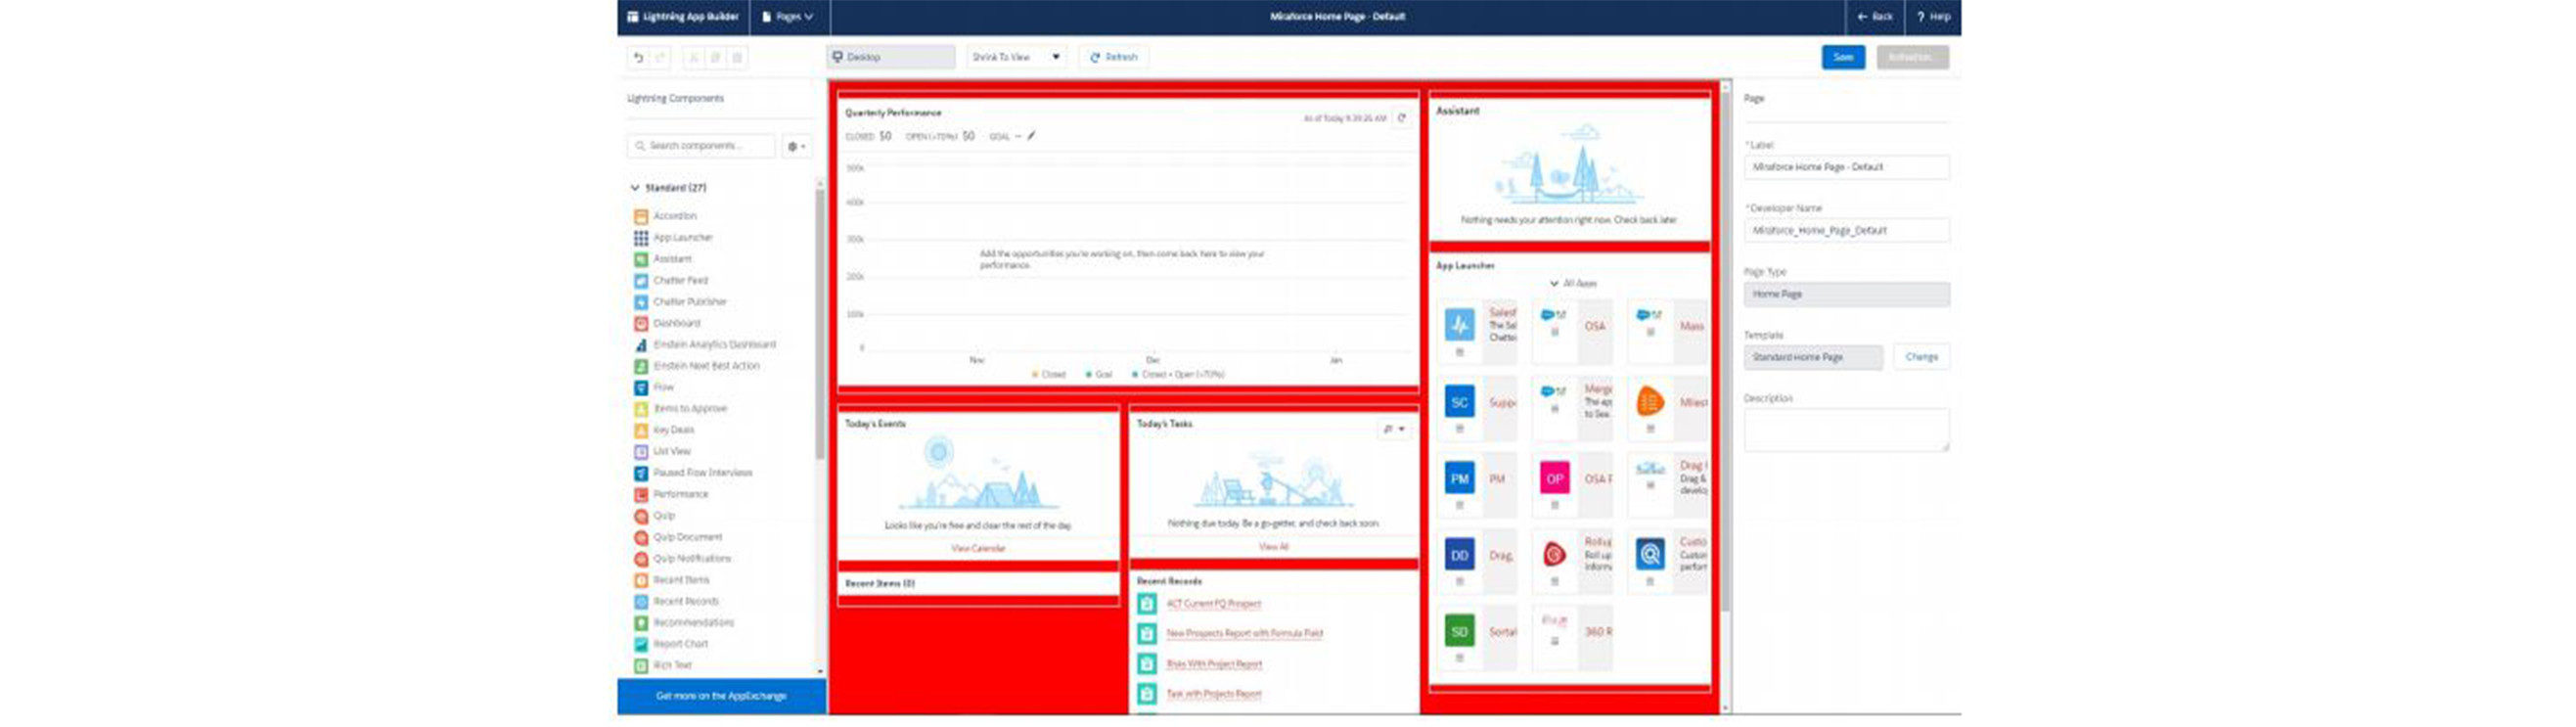Open the Risks With Project Report link
The height and width of the screenshot is (727, 2576).
(1214, 665)
